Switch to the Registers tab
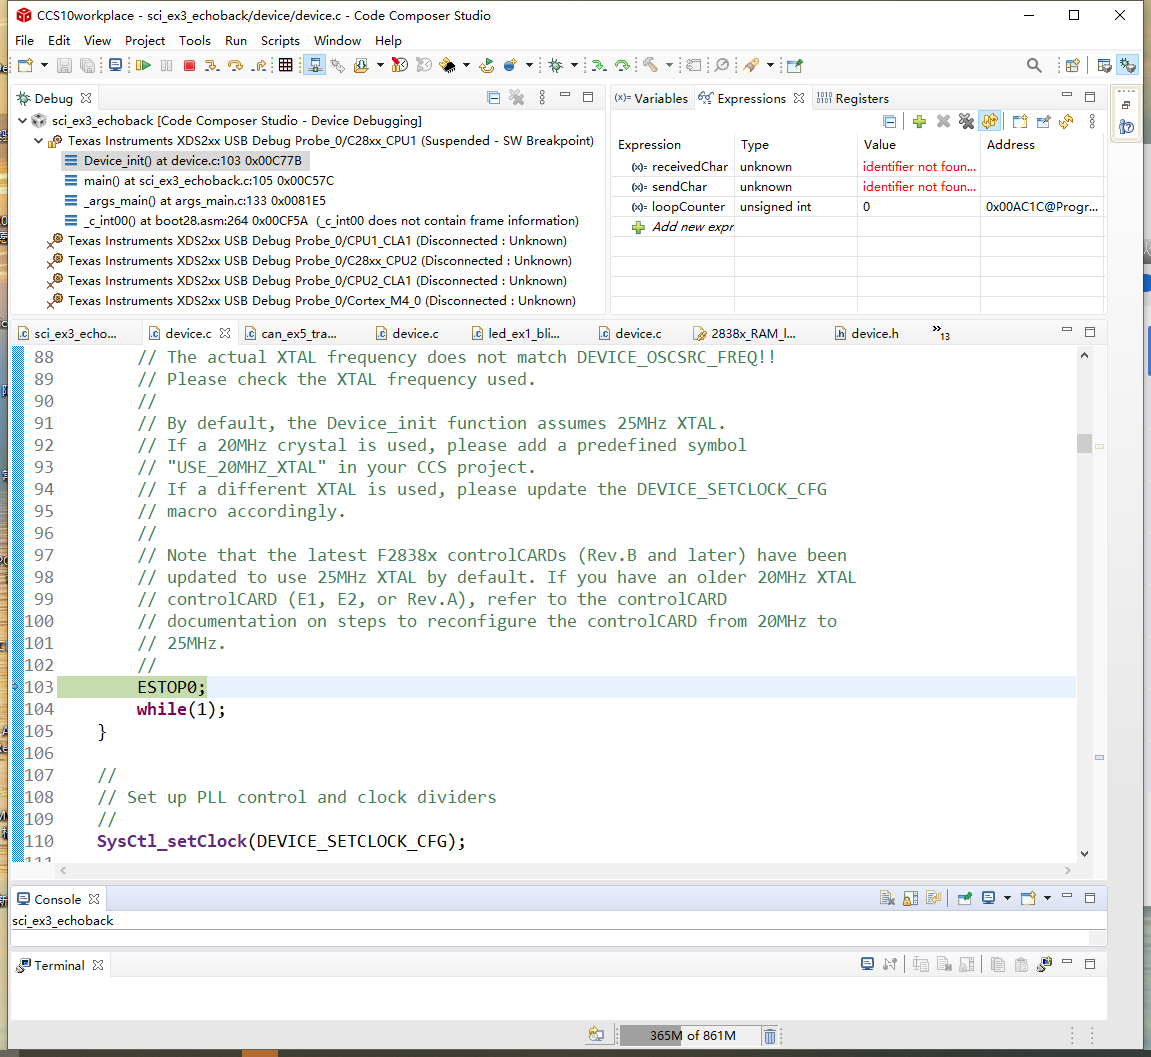Screen dimensions: 1151x1057 point(853,99)
